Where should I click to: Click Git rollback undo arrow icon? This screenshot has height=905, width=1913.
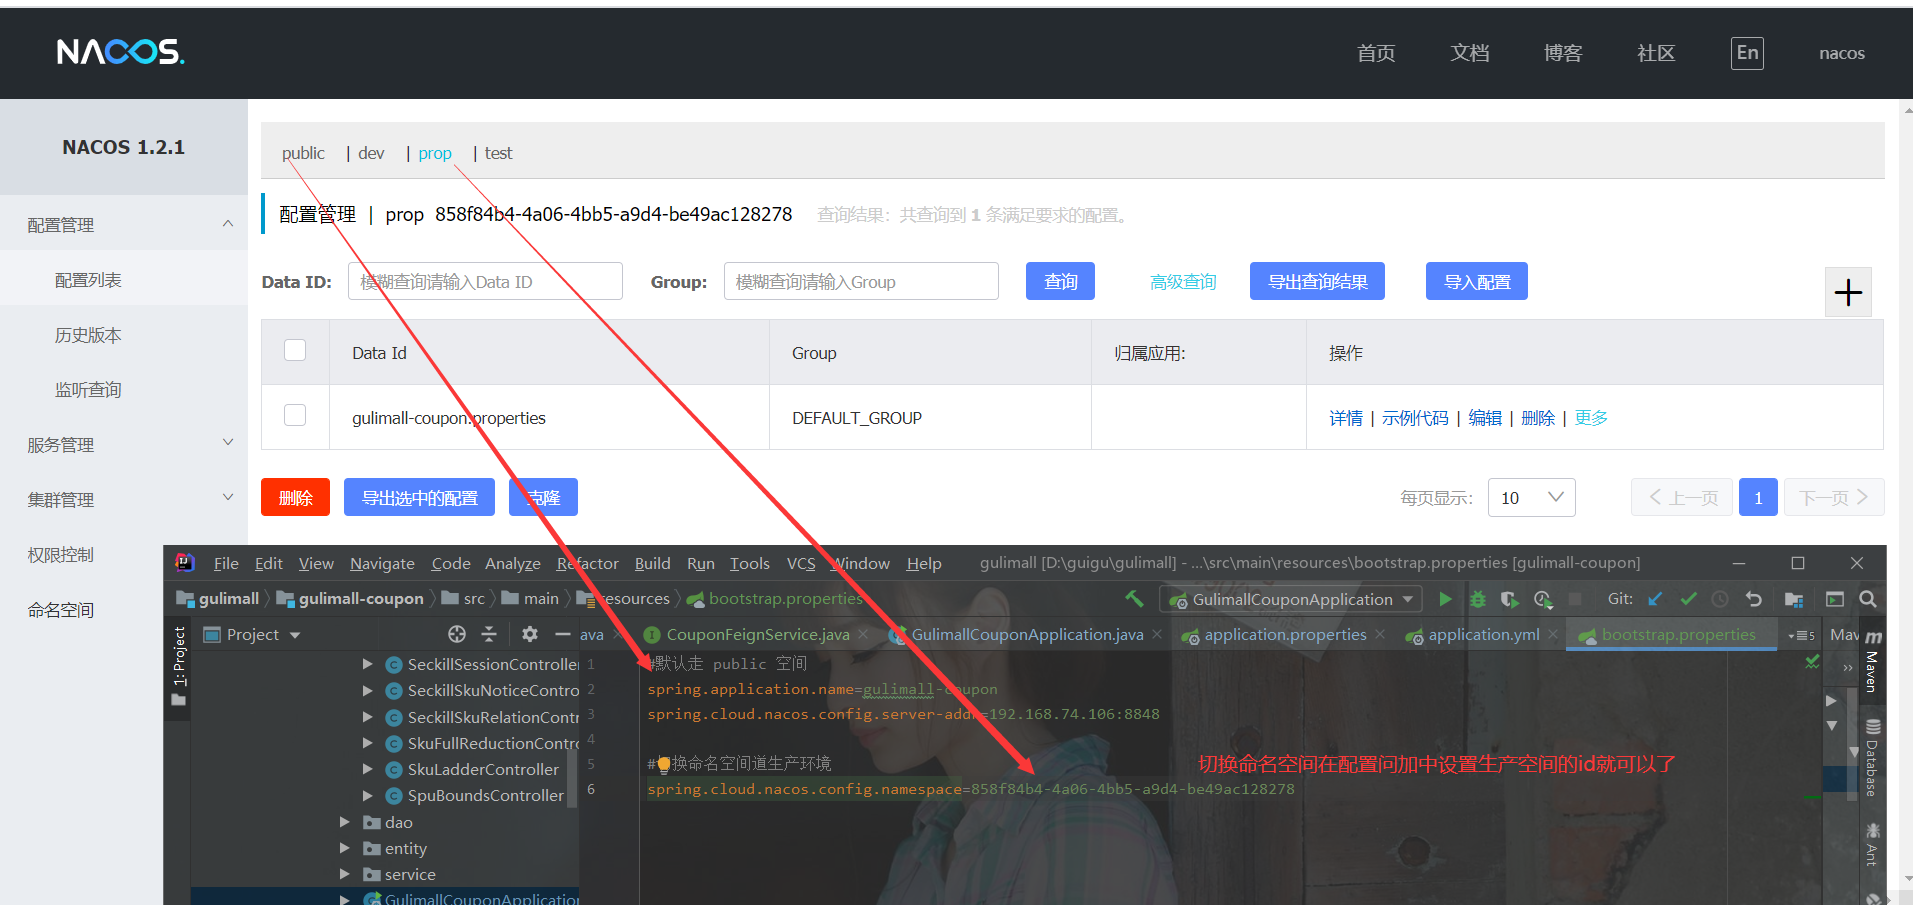coord(1753,599)
